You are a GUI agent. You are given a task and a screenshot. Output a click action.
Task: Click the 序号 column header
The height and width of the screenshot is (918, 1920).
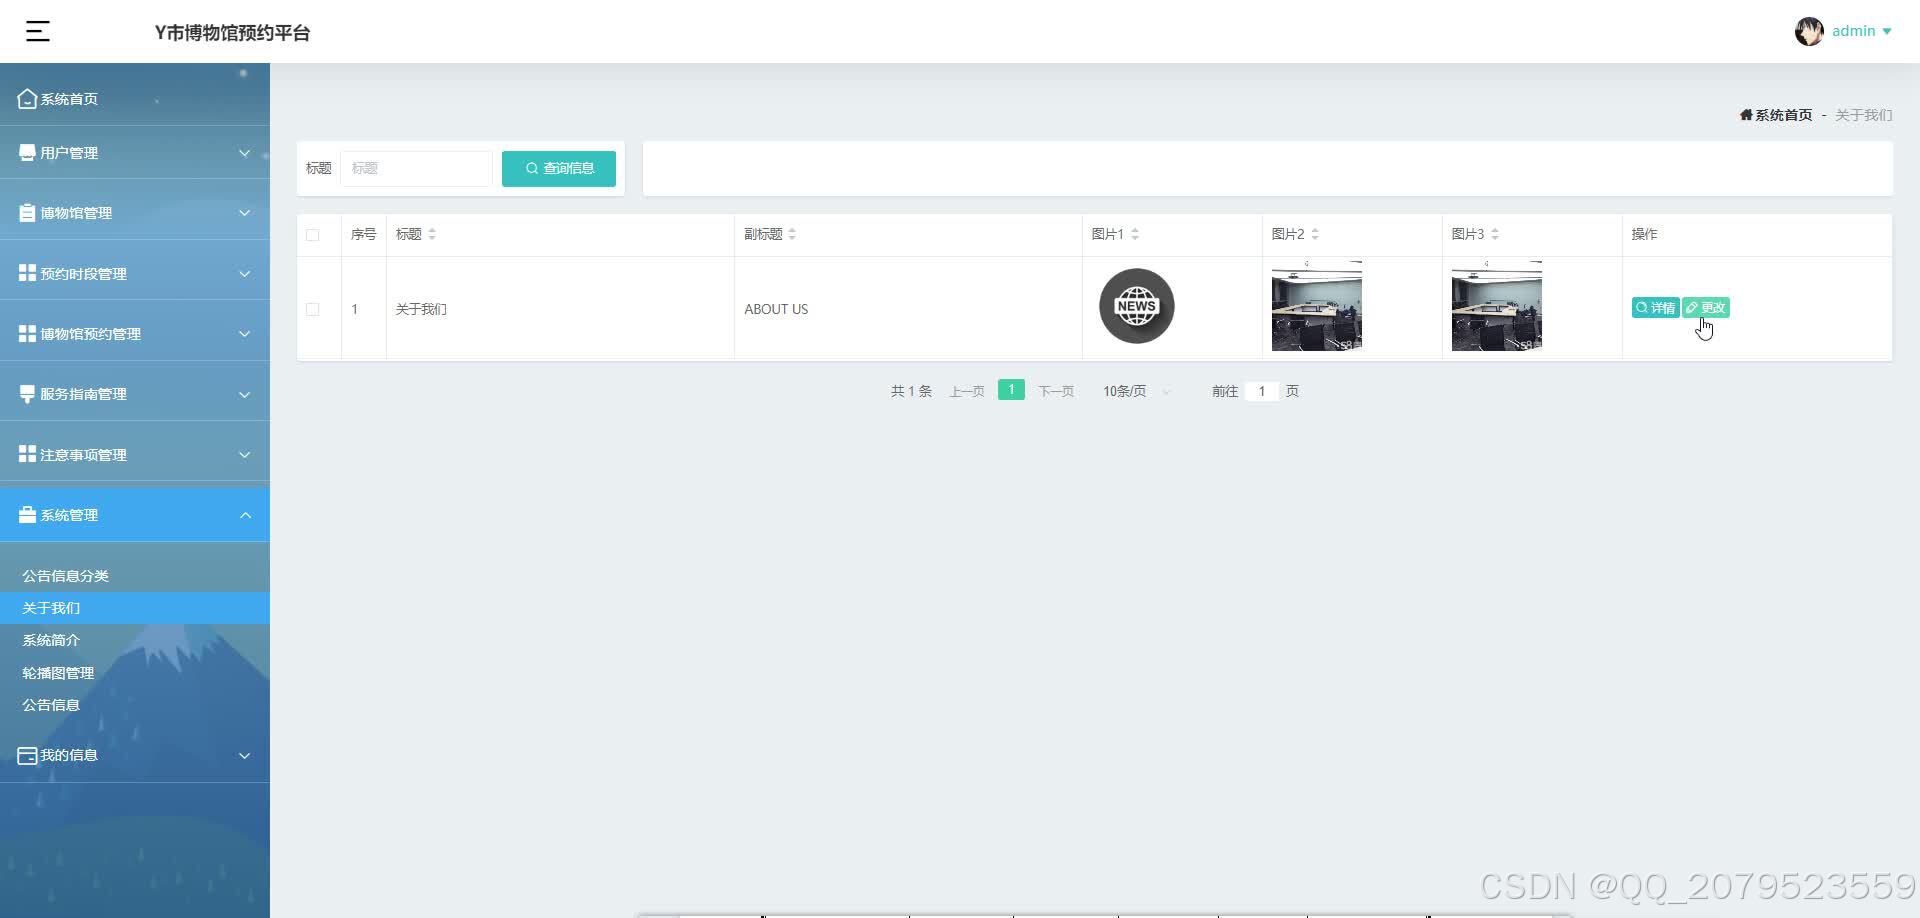click(363, 234)
